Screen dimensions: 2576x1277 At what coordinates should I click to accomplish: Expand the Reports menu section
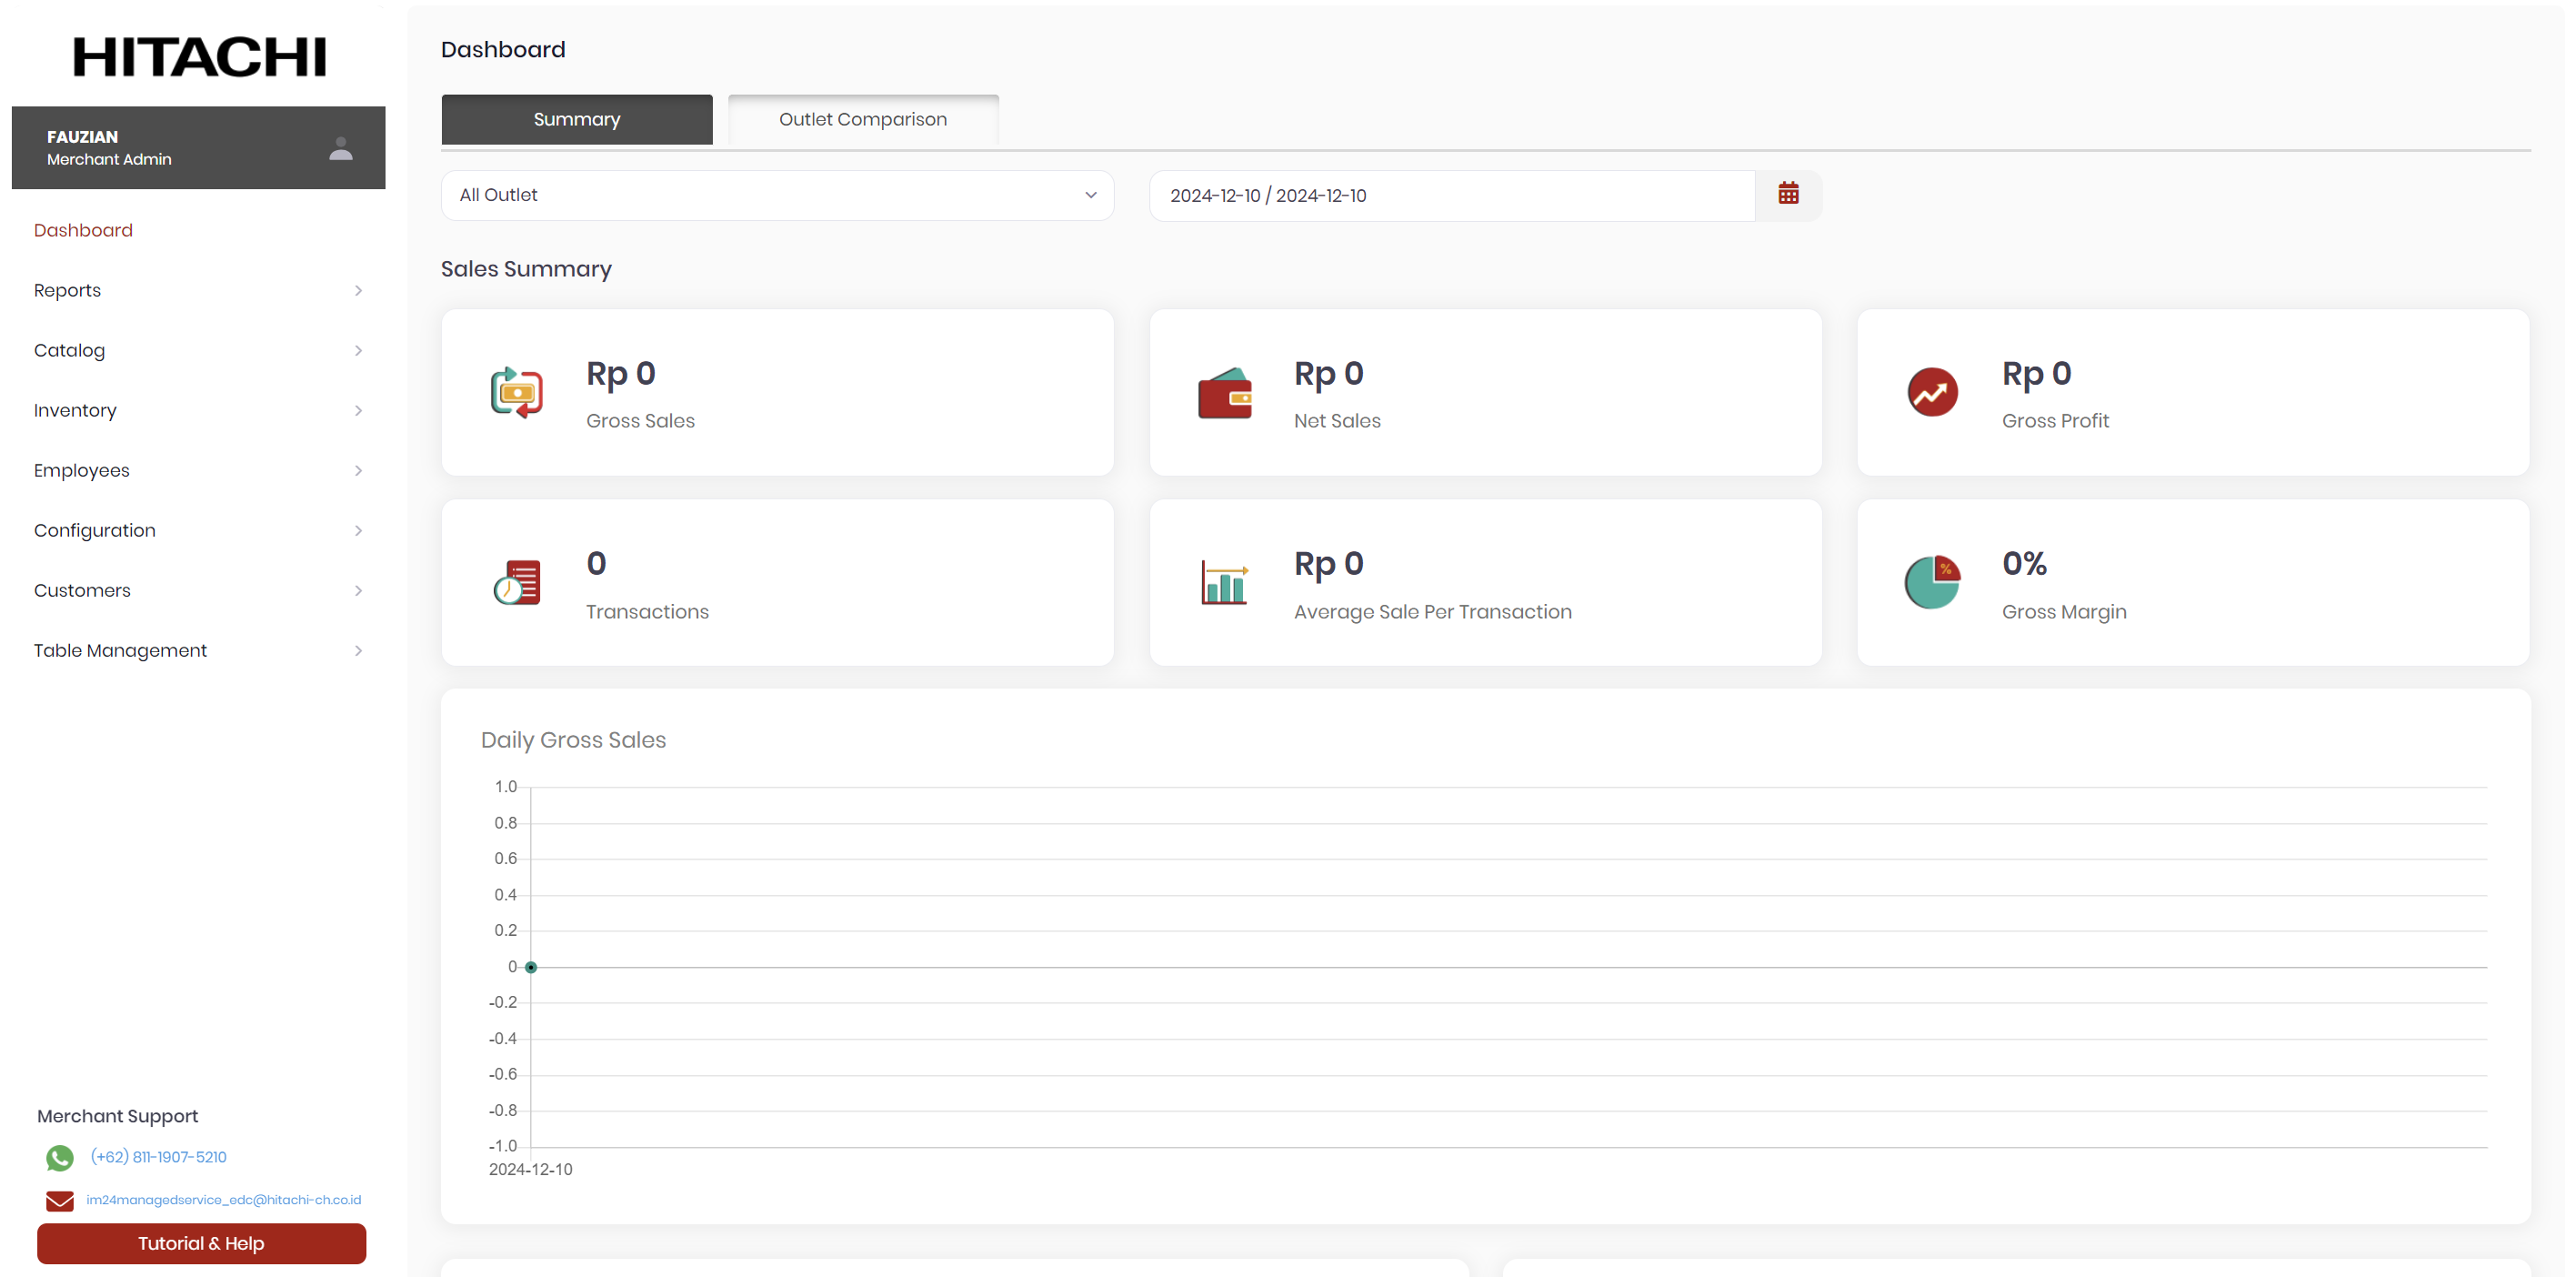click(x=198, y=290)
